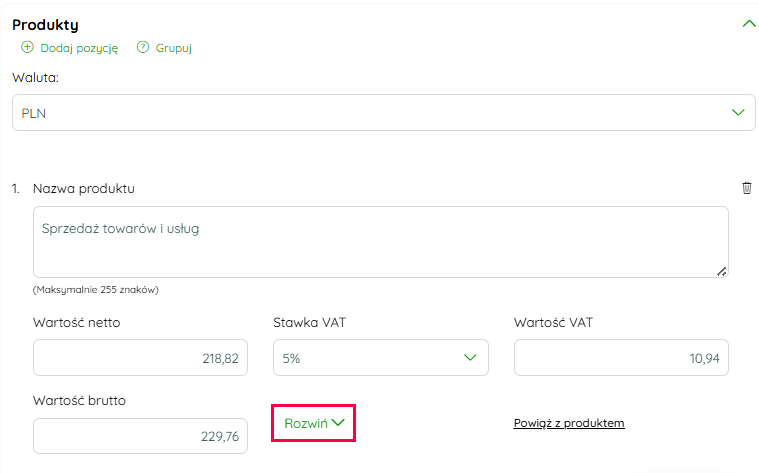Click the text area resize handle corner
This screenshot has width=759, height=473.
722,272
